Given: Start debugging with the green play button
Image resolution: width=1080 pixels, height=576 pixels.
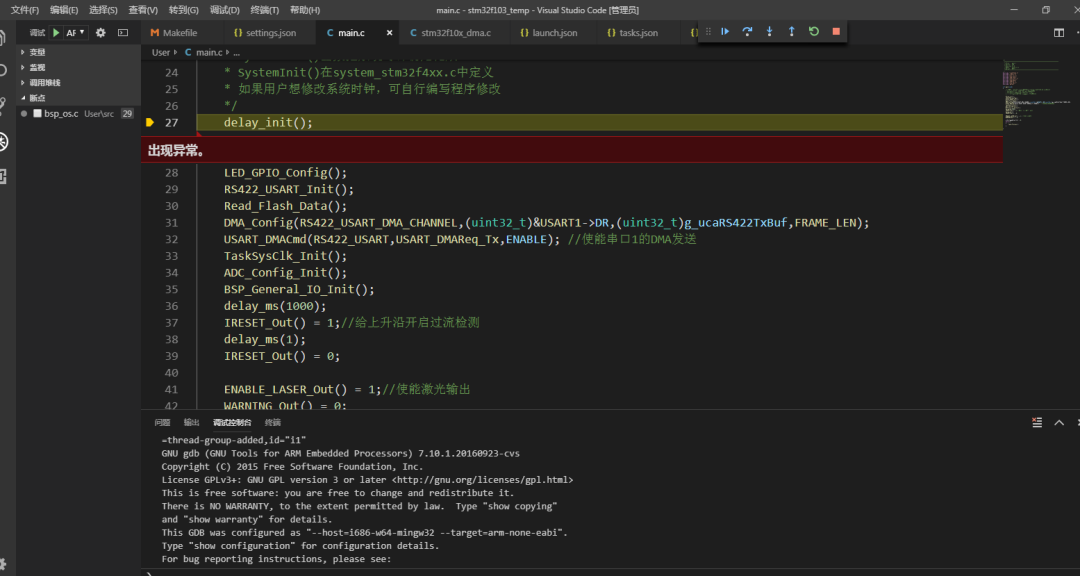Looking at the screenshot, I should coord(55,32).
